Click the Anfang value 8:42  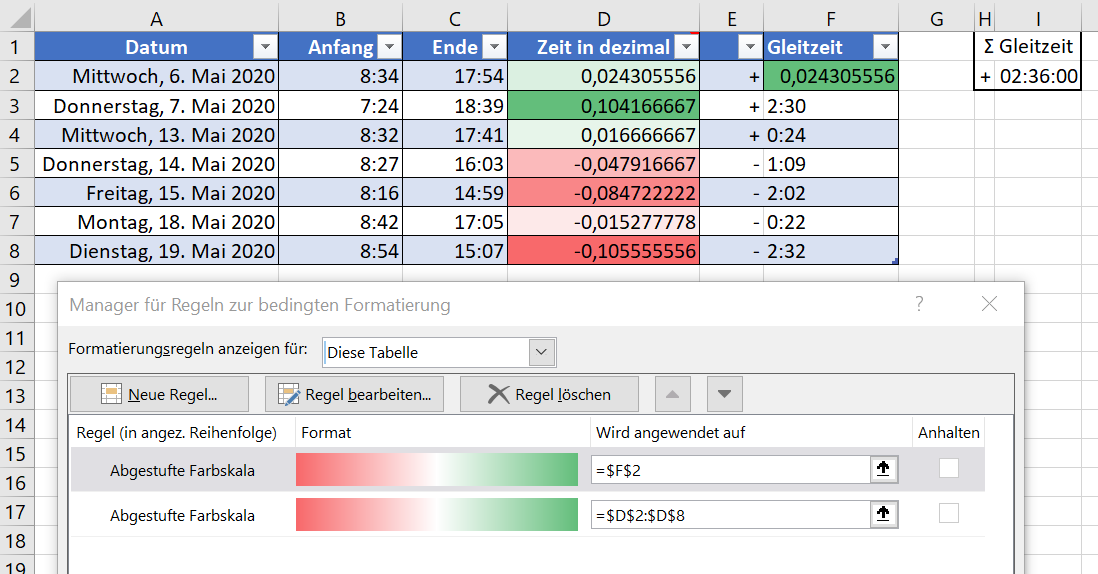tap(341, 222)
